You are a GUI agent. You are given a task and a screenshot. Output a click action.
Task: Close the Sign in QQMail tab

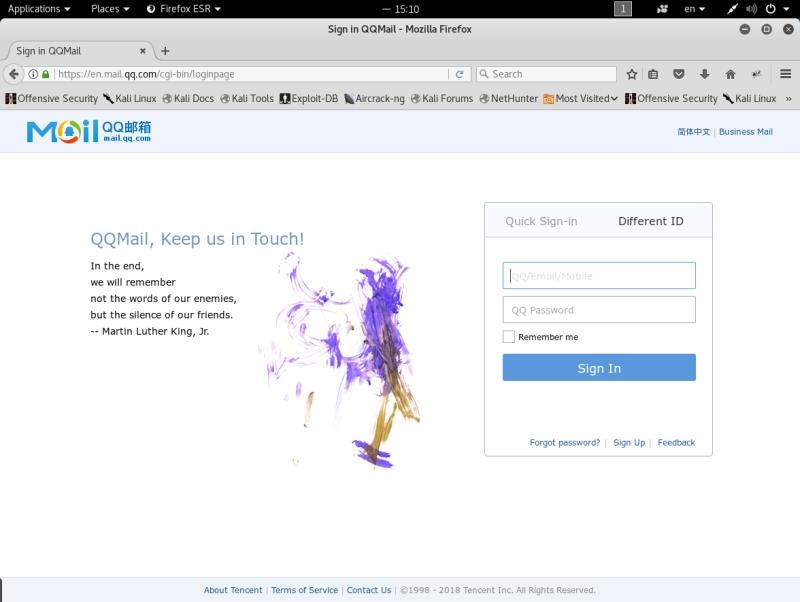point(143,51)
